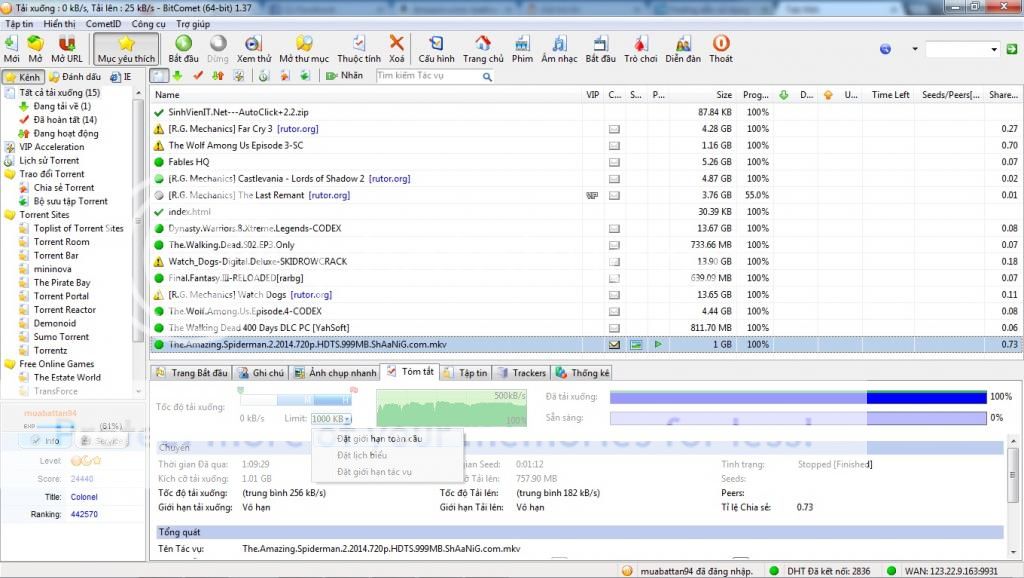Open the CometID menu

click(103, 24)
